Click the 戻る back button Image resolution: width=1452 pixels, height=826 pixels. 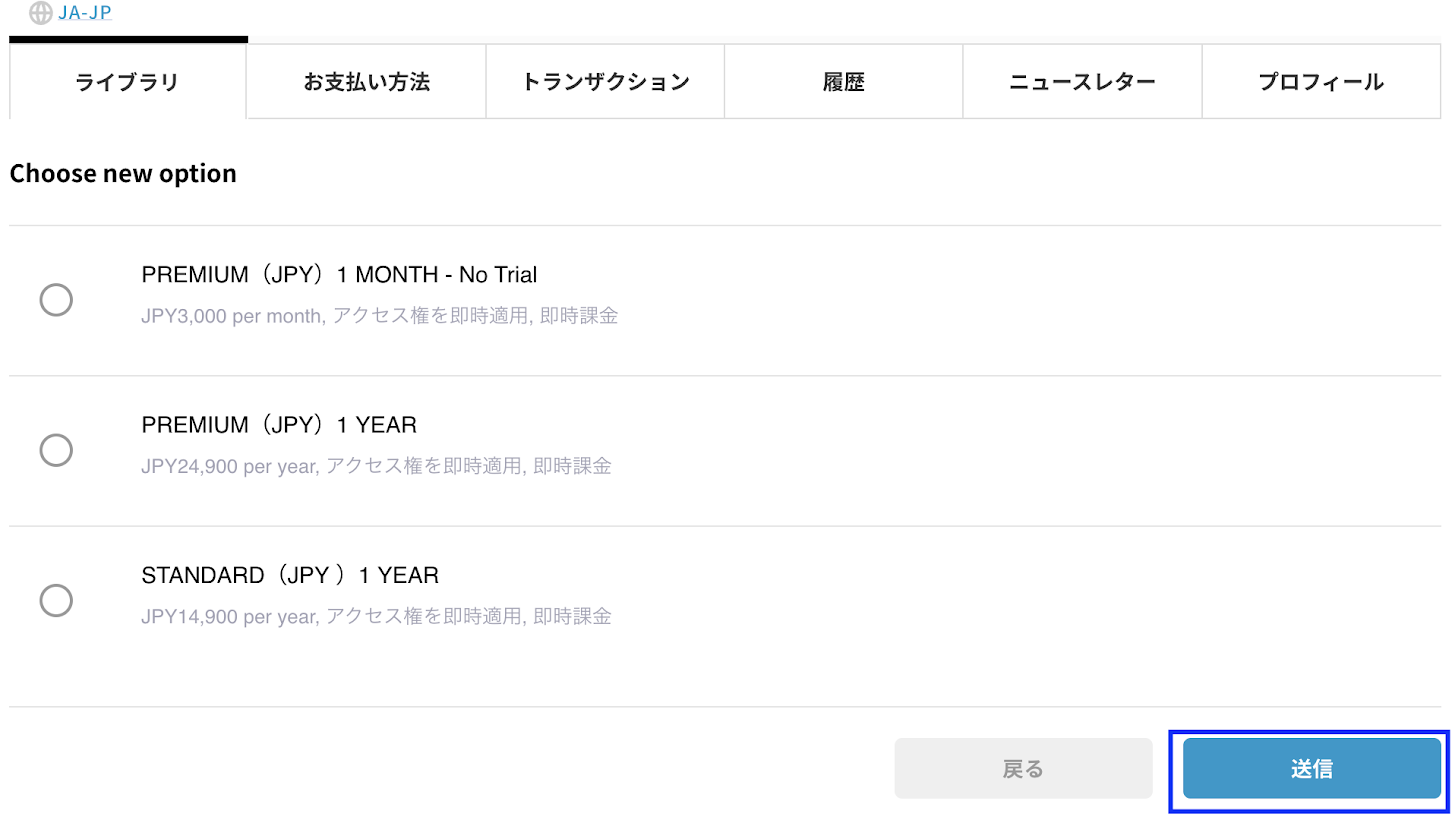coord(1023,768)
